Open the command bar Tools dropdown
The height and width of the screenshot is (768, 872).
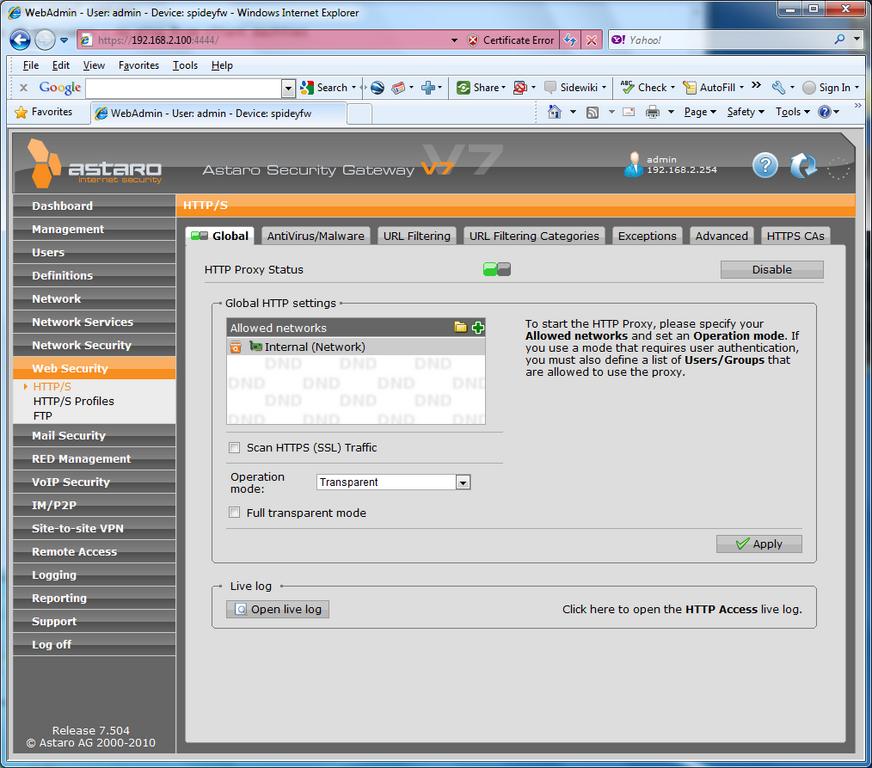[792, 112]
